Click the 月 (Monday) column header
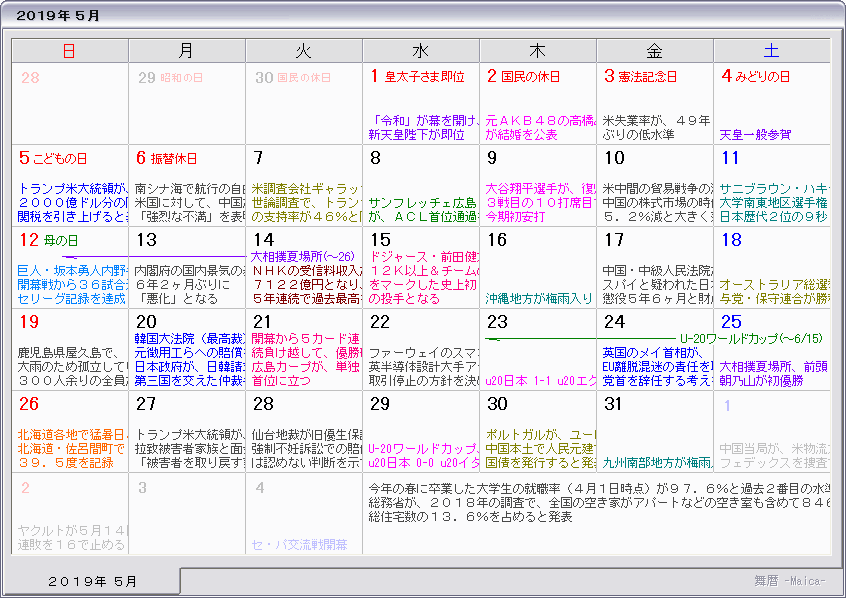 (186, 51)
